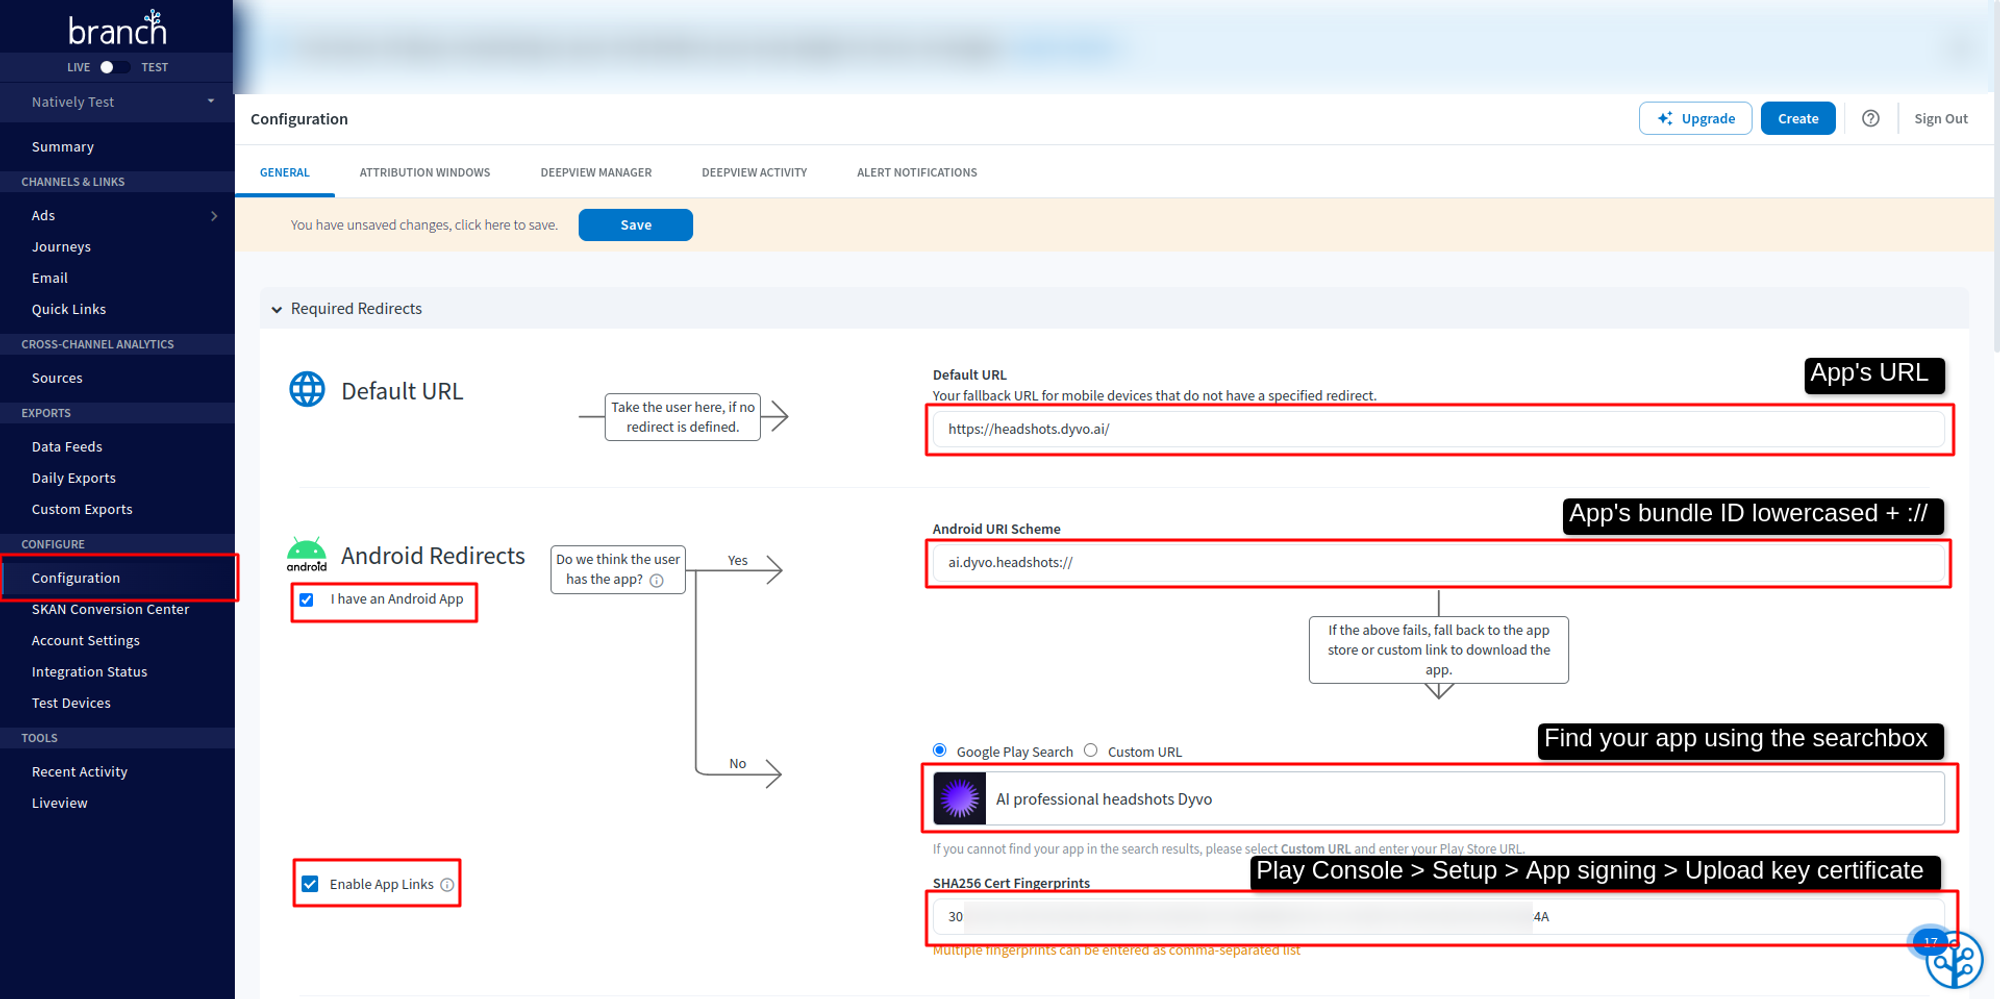2000x999 pixels.
Task: Click the info icon beside Enable App Links
Action: click(x=447, y=885)
